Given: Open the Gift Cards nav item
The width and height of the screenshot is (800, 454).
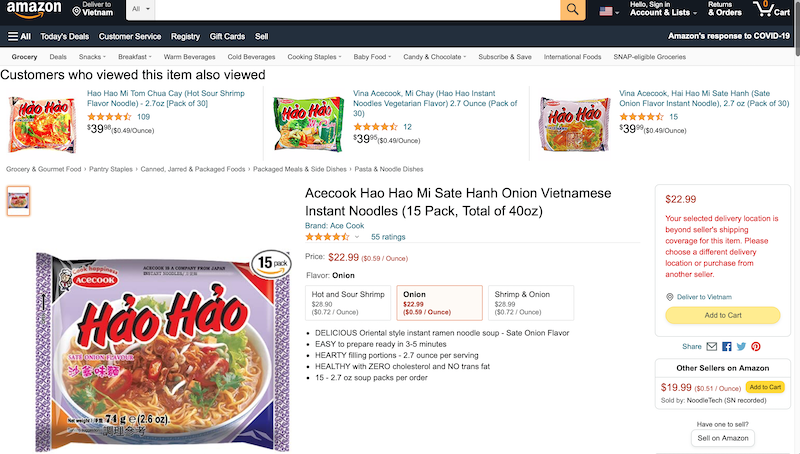Looking at the screenshot, I should [227, 36].
